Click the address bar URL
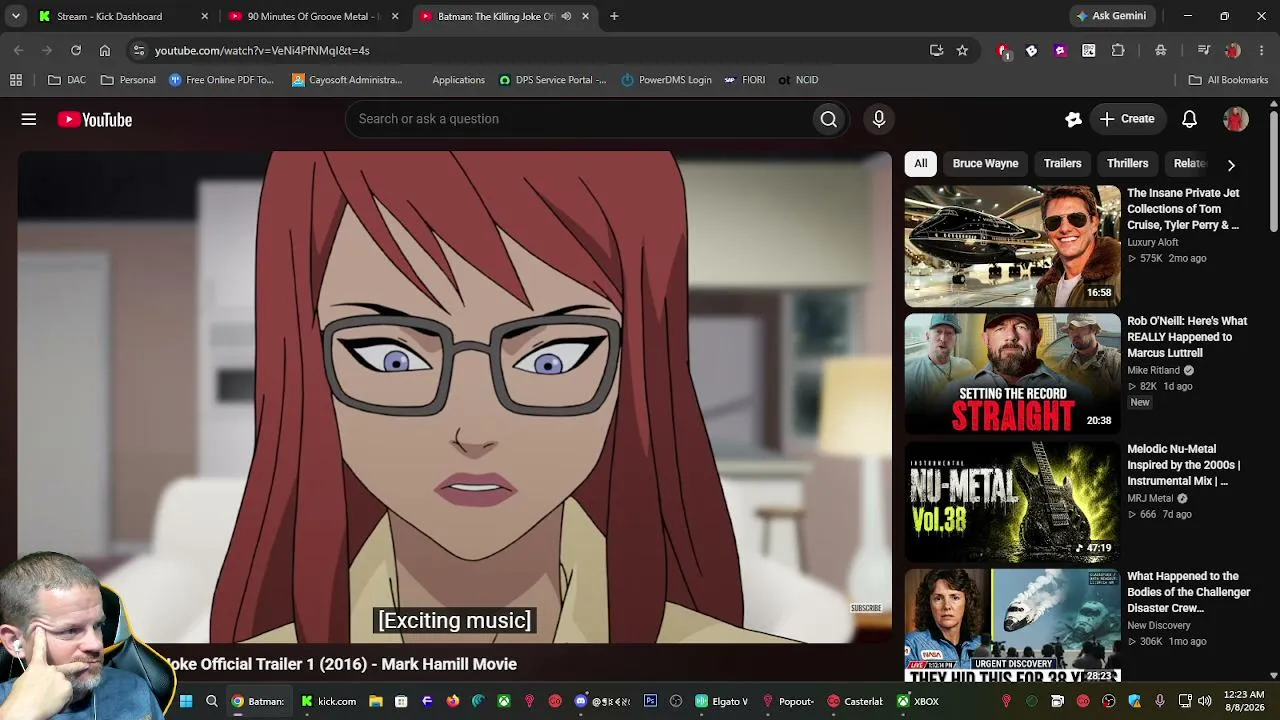Image resolution: width=1280 pixels, height=720 pixels. click(262, 50)
